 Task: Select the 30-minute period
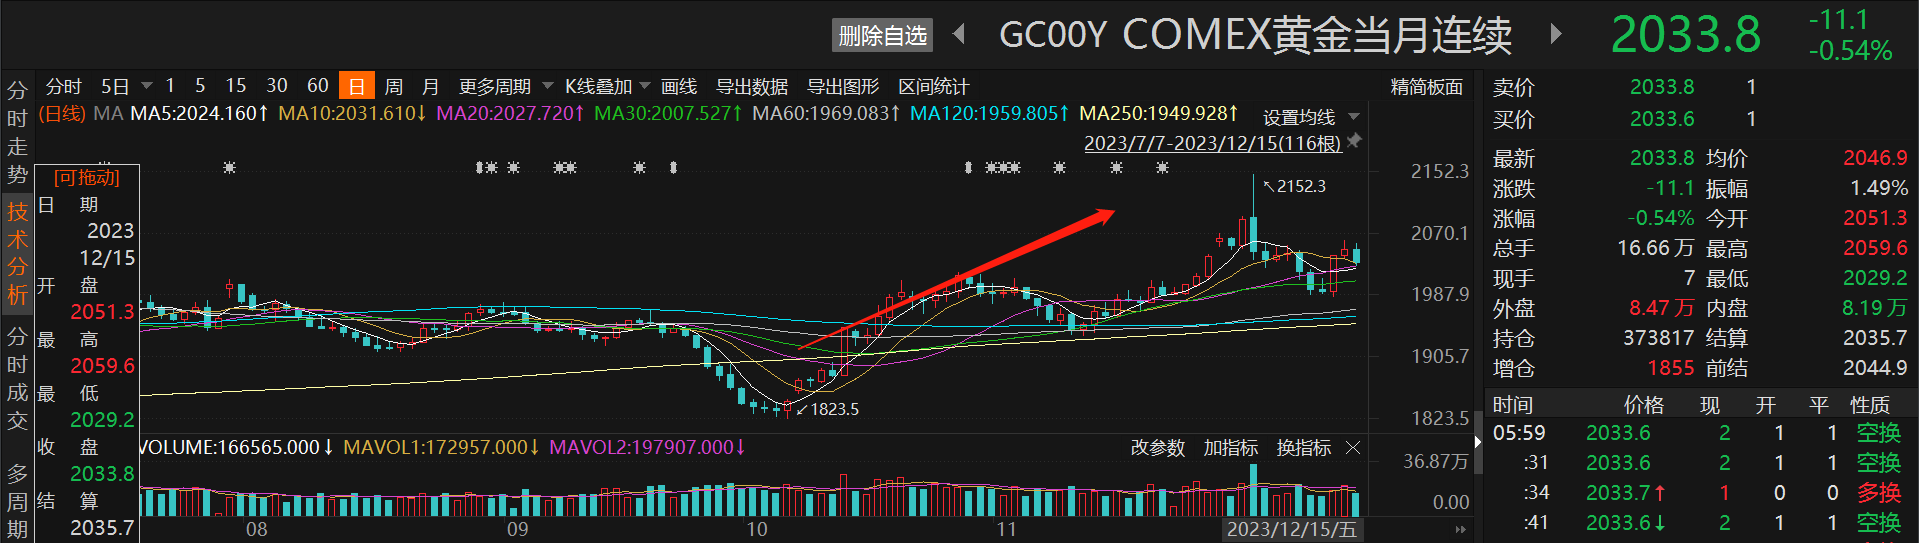tap(277, 86)
